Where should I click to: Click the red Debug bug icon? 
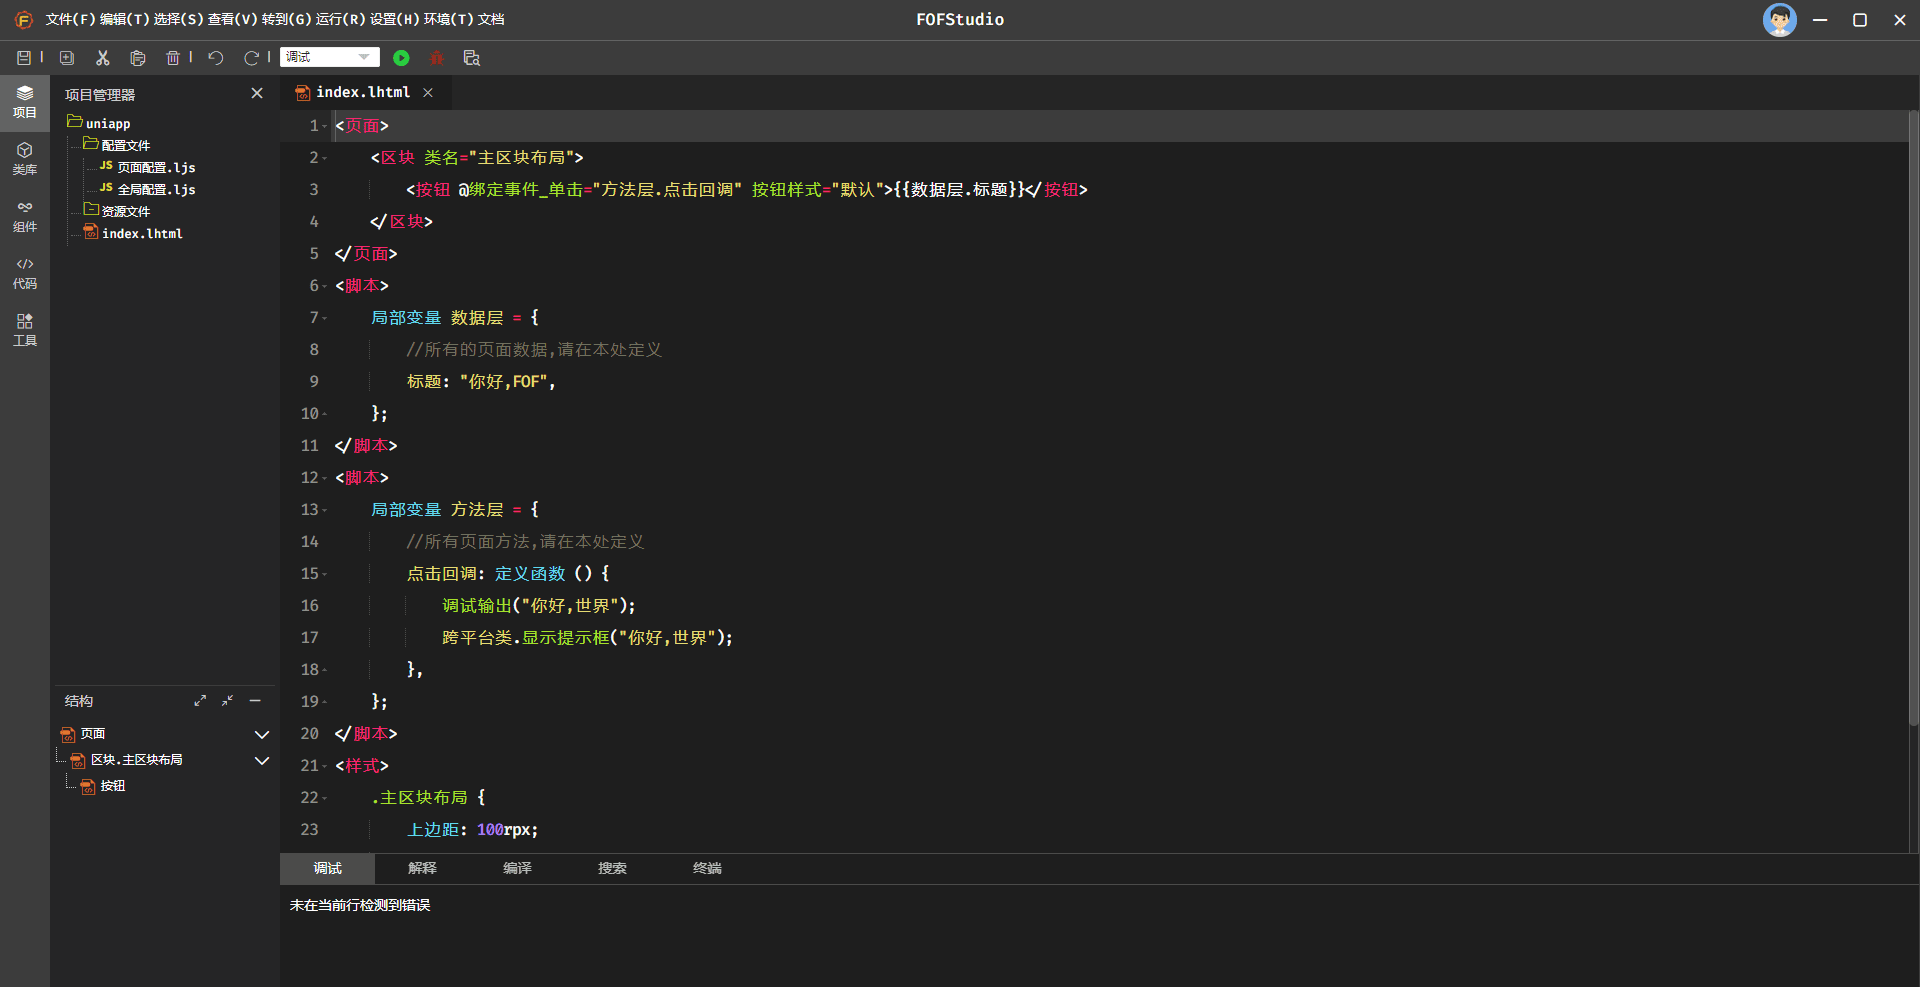[x=436, y=58]
